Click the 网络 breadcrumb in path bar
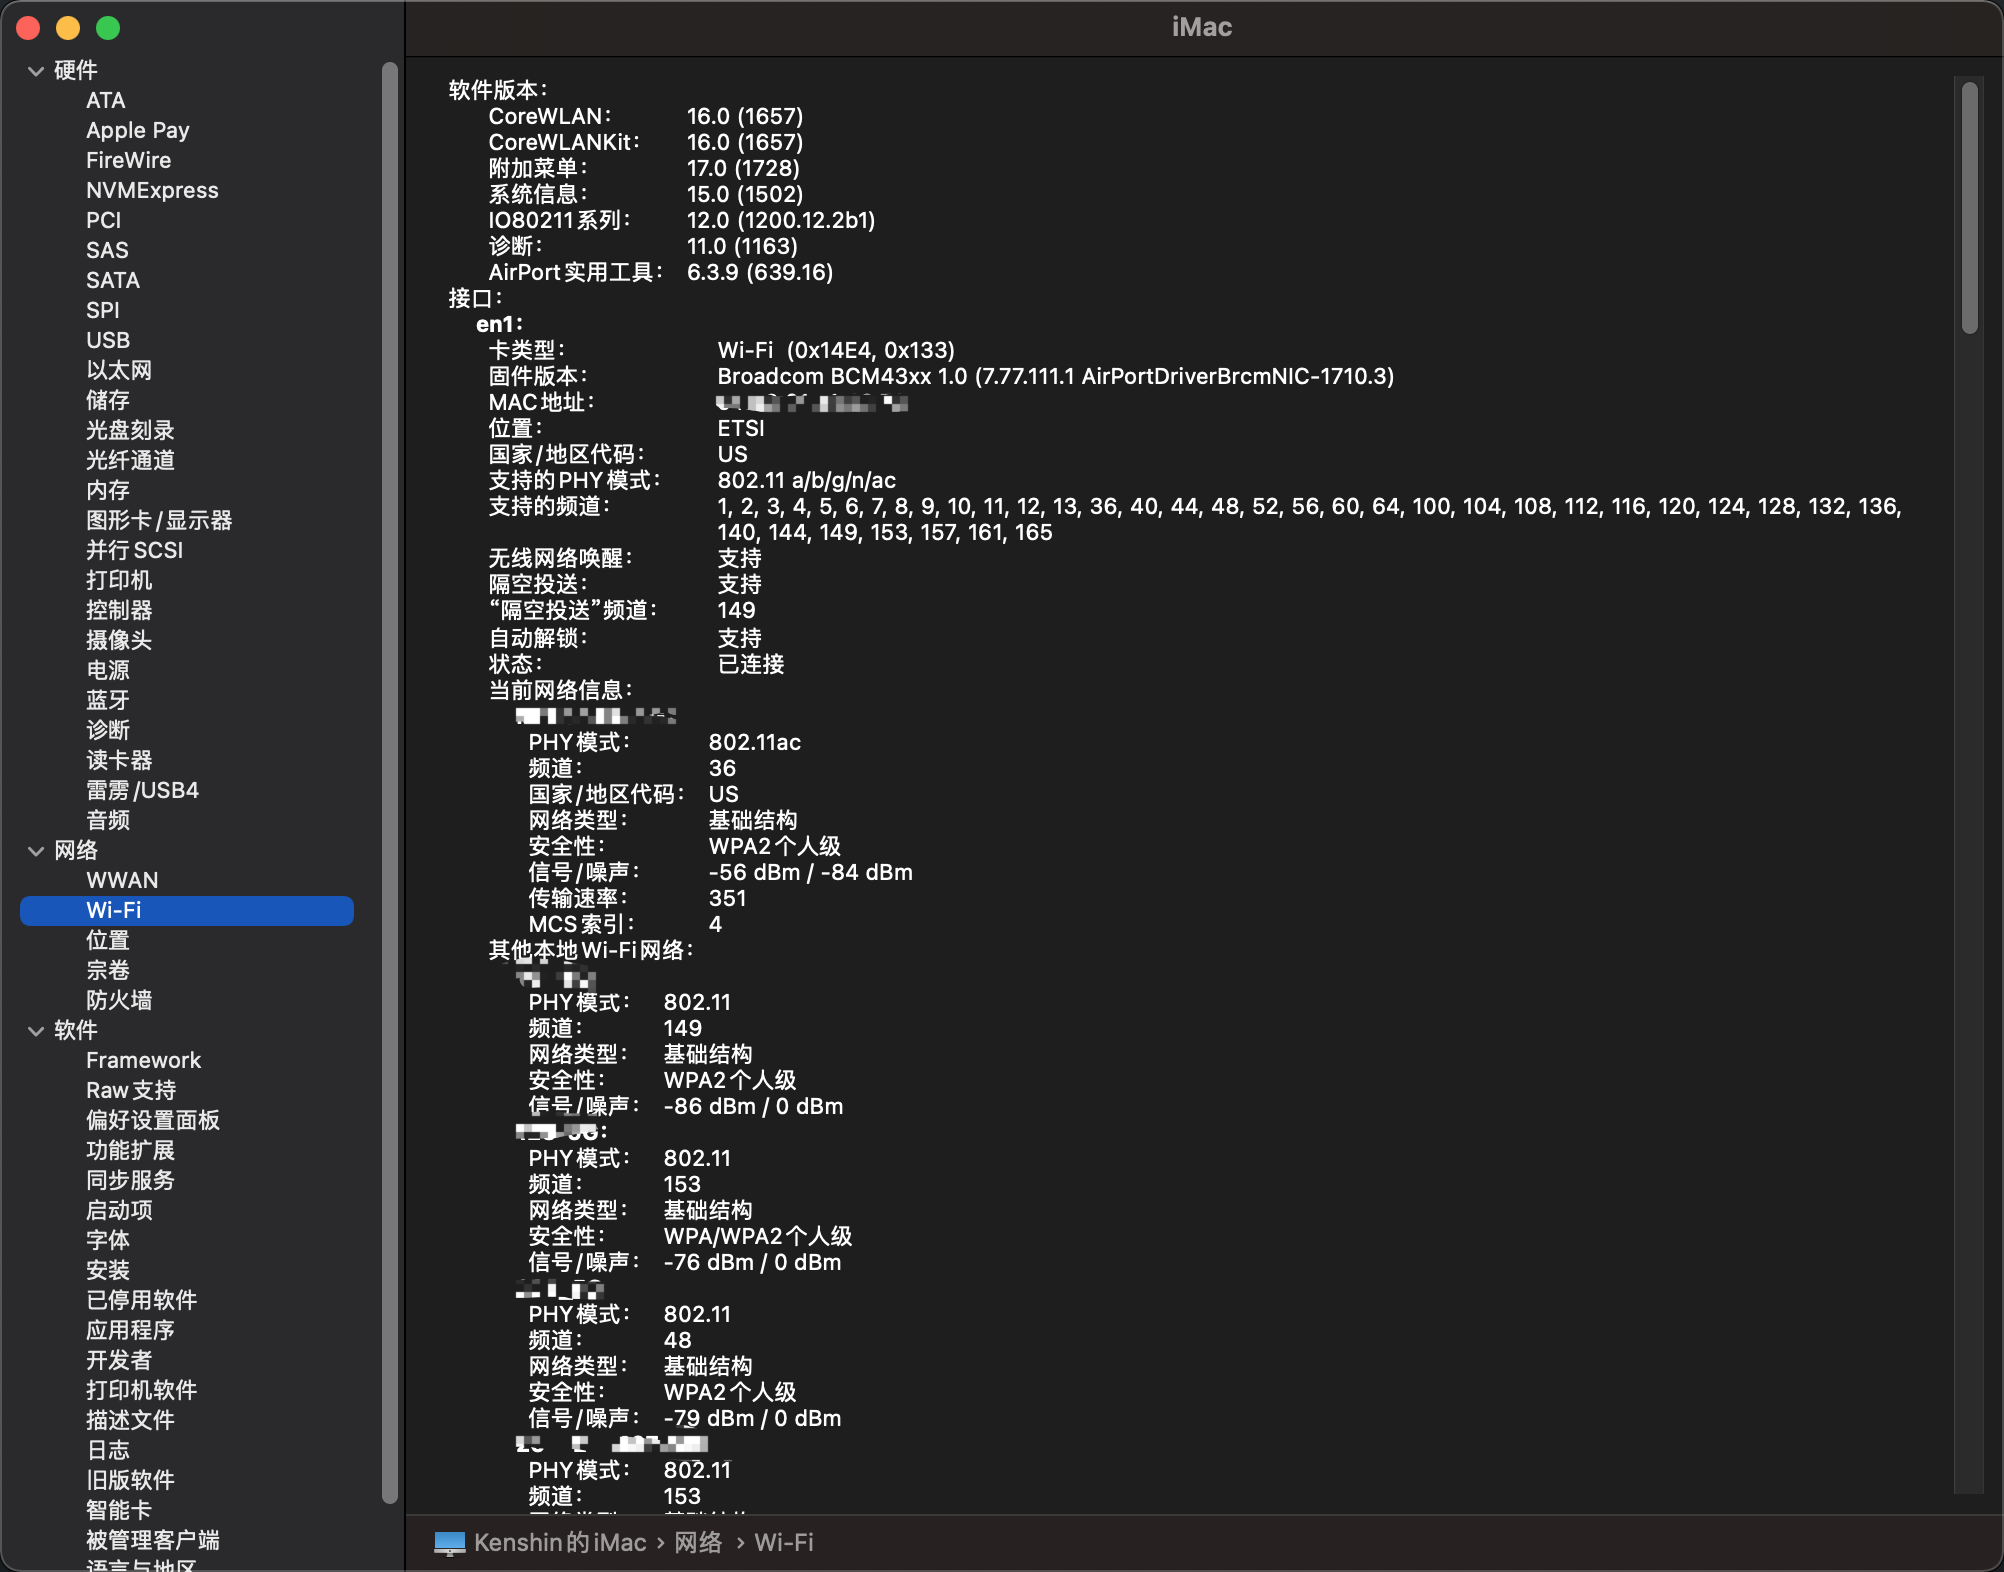Screen dimensions: 2004x1572 pos(698,1543)
